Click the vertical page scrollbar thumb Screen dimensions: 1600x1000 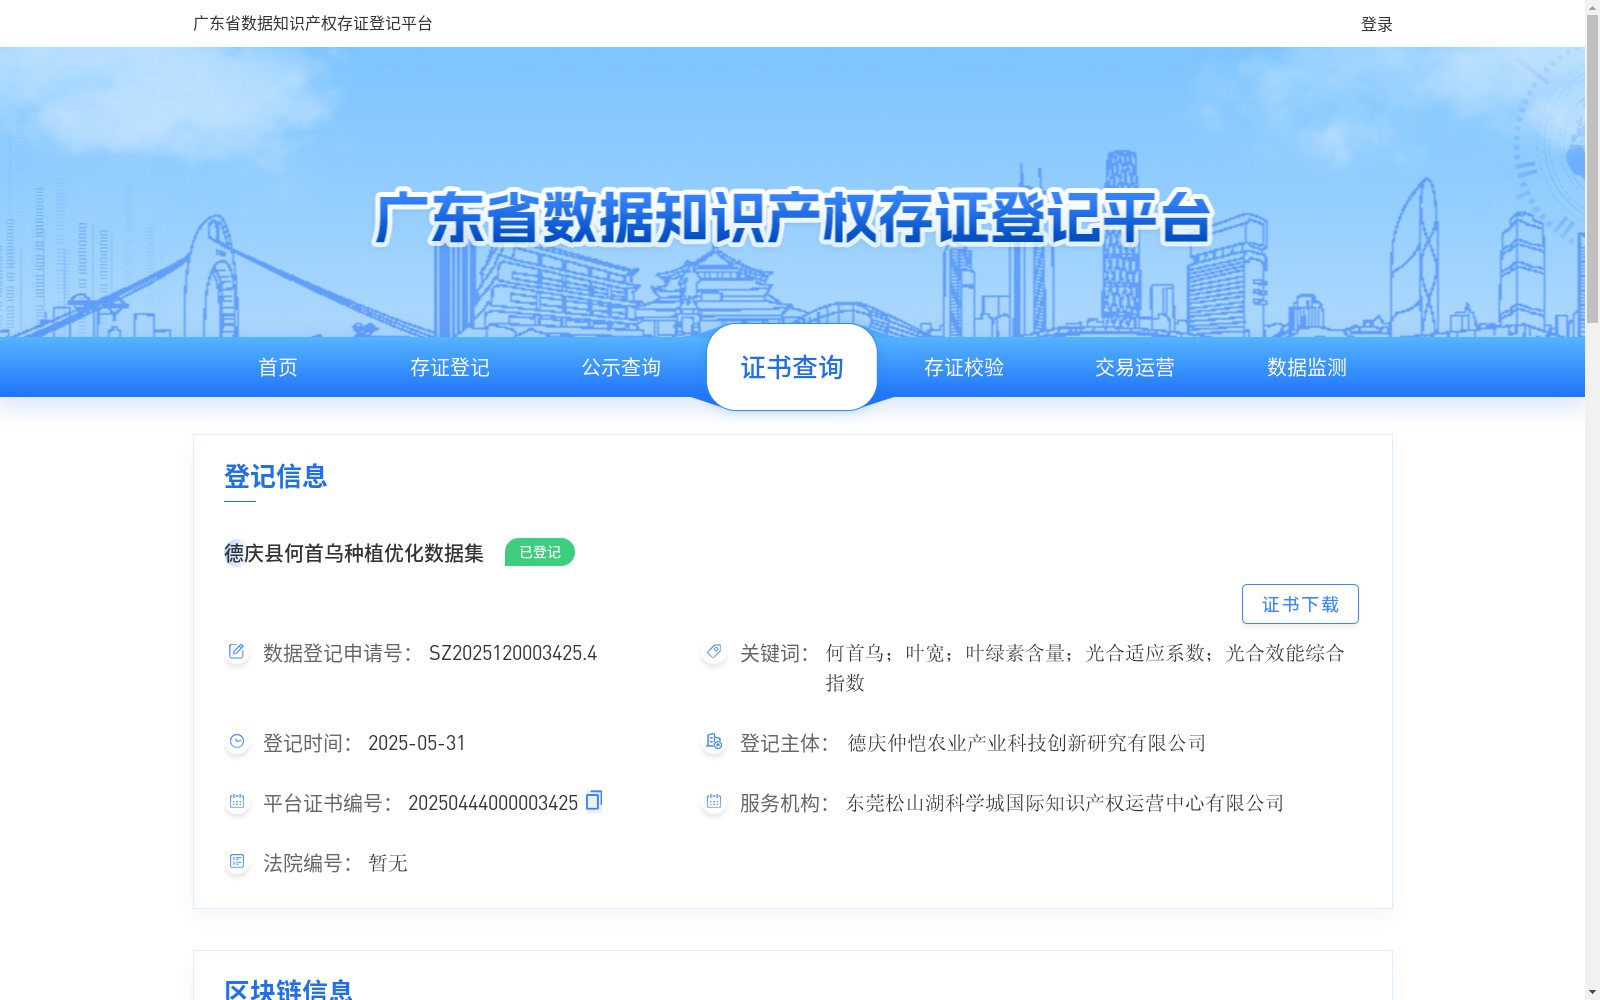tap(1592, 168)
